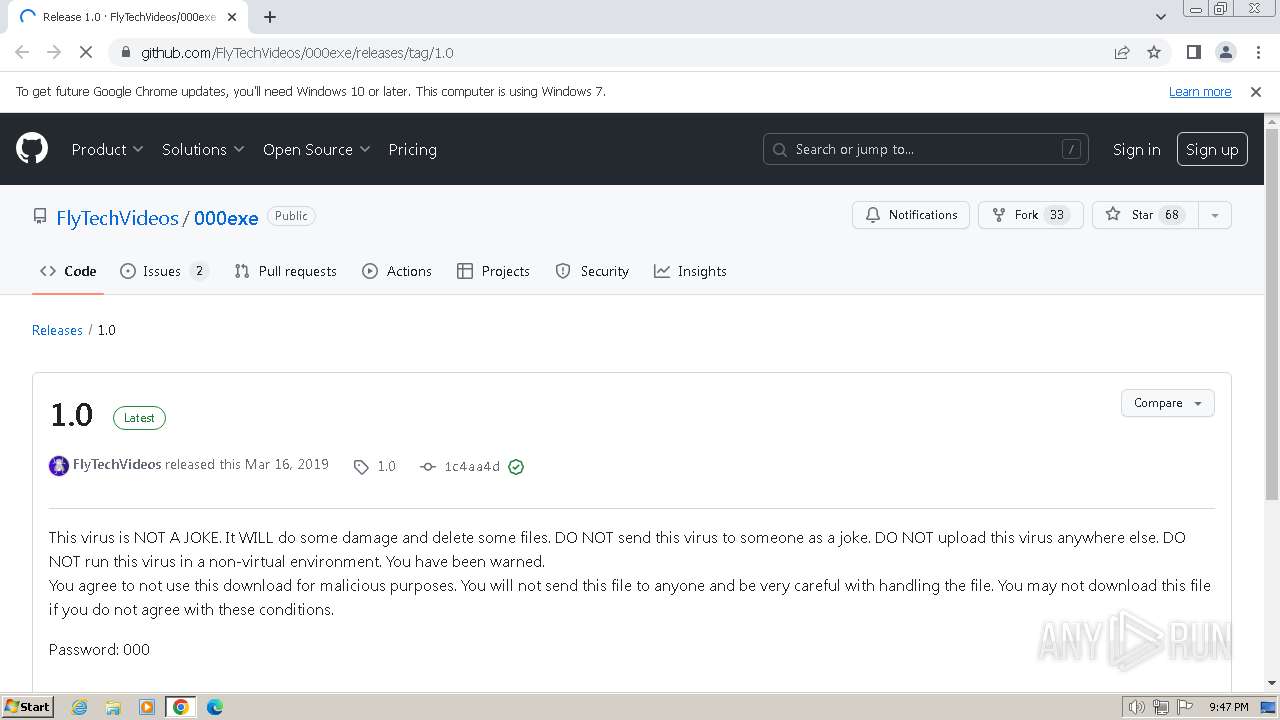Share this page using the share icon
The height and width of the screenshot is (720, 1280).
[x=1122, y=52]
